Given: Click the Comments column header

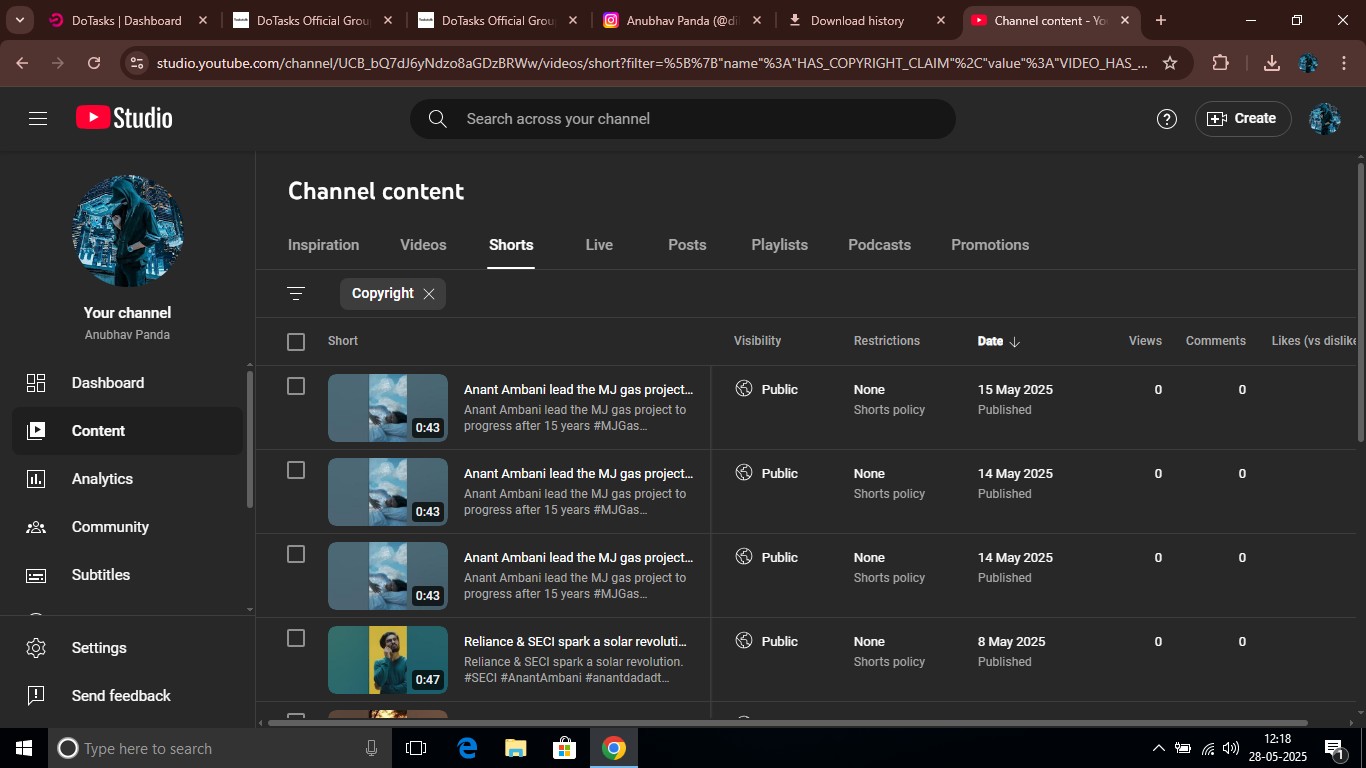Looking at the screenshot, I should pos(1215,341).
